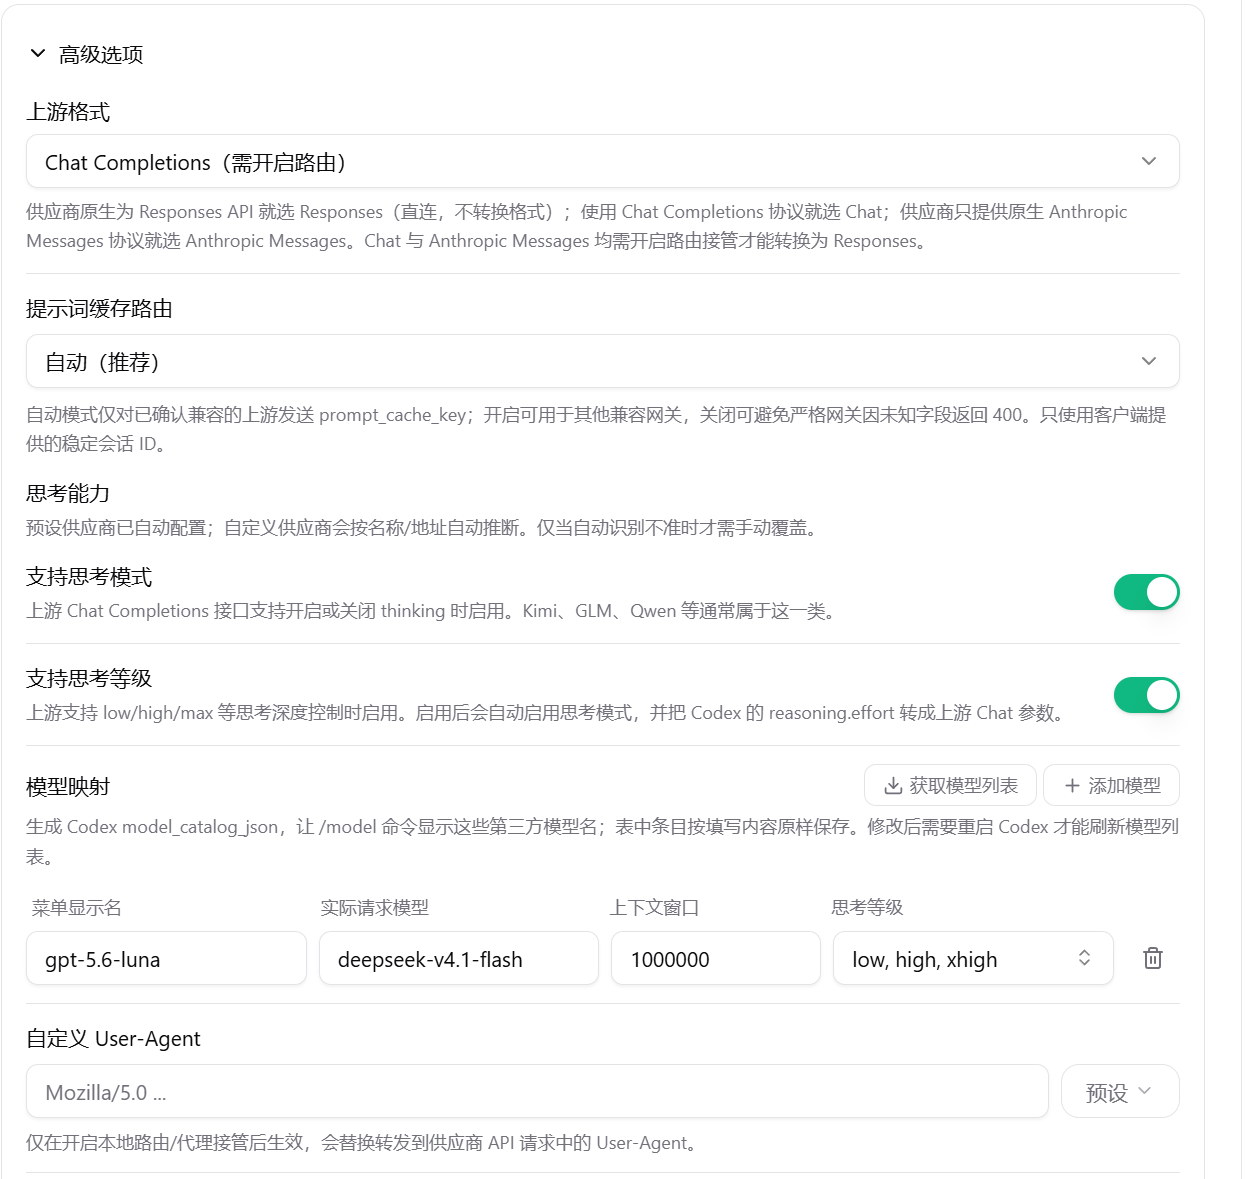Image resolution: width=1254 pixels, height=1179 pixels.
Task: Collapse the 高级选项 section chevron
Action: 38,54
